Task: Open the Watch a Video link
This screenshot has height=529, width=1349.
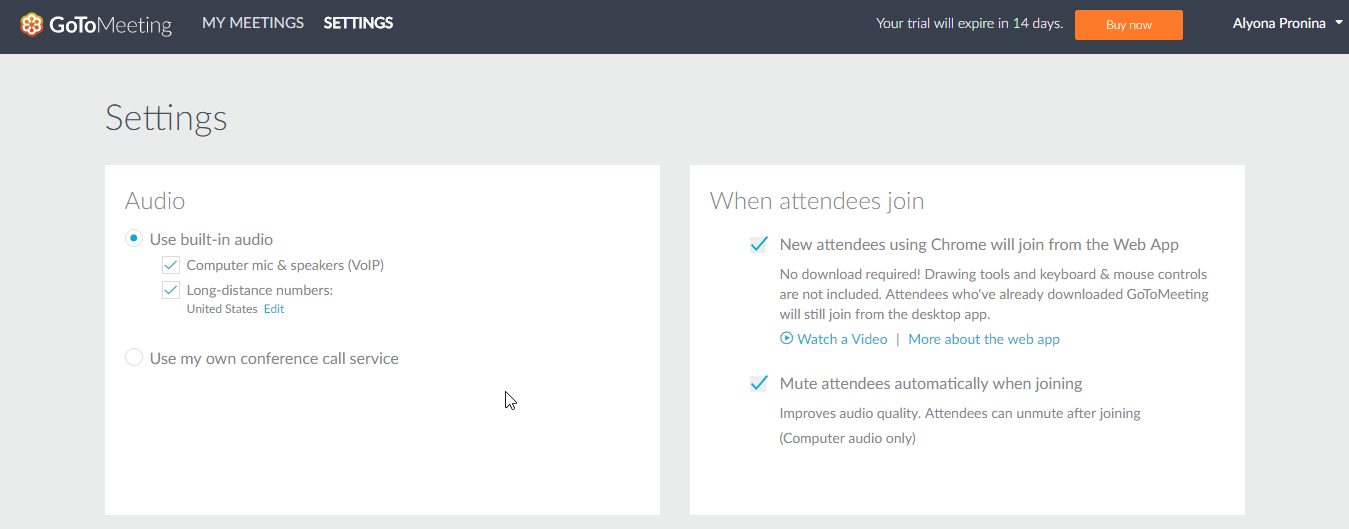Action: pos(842,339)
